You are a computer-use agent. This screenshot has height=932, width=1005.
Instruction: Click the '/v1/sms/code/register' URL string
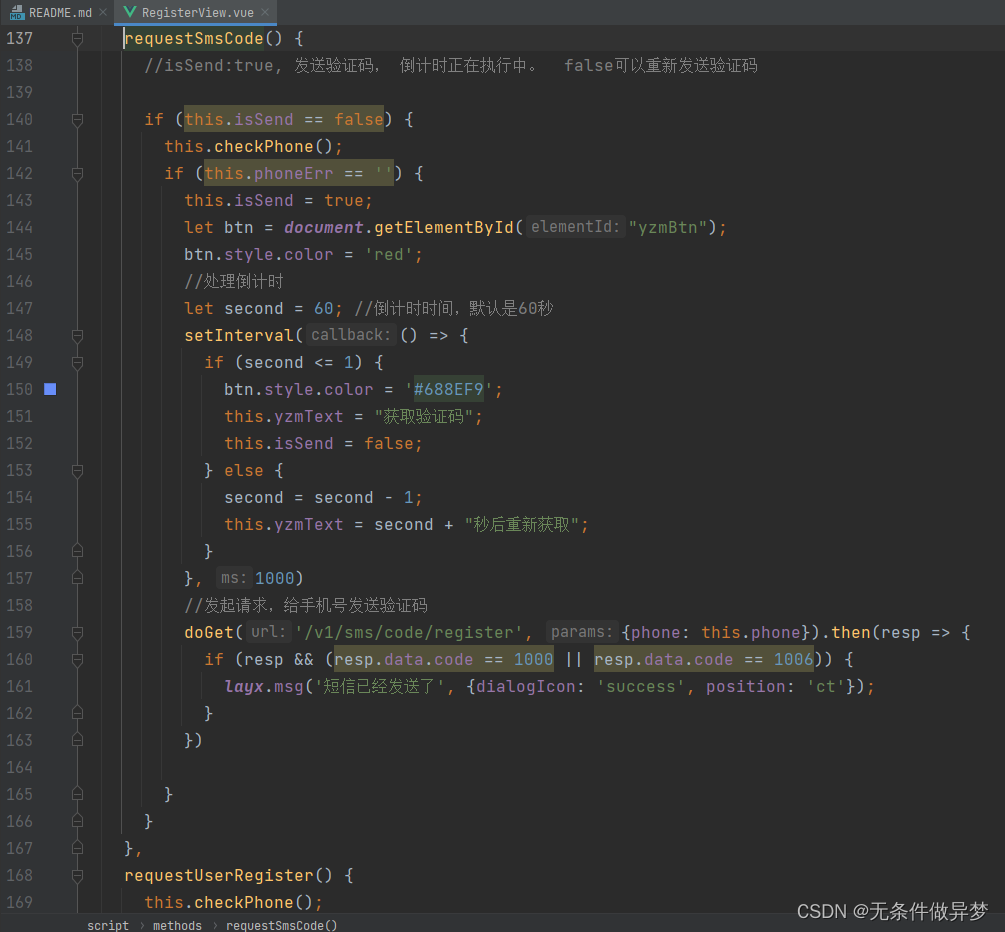coord(408,633)
